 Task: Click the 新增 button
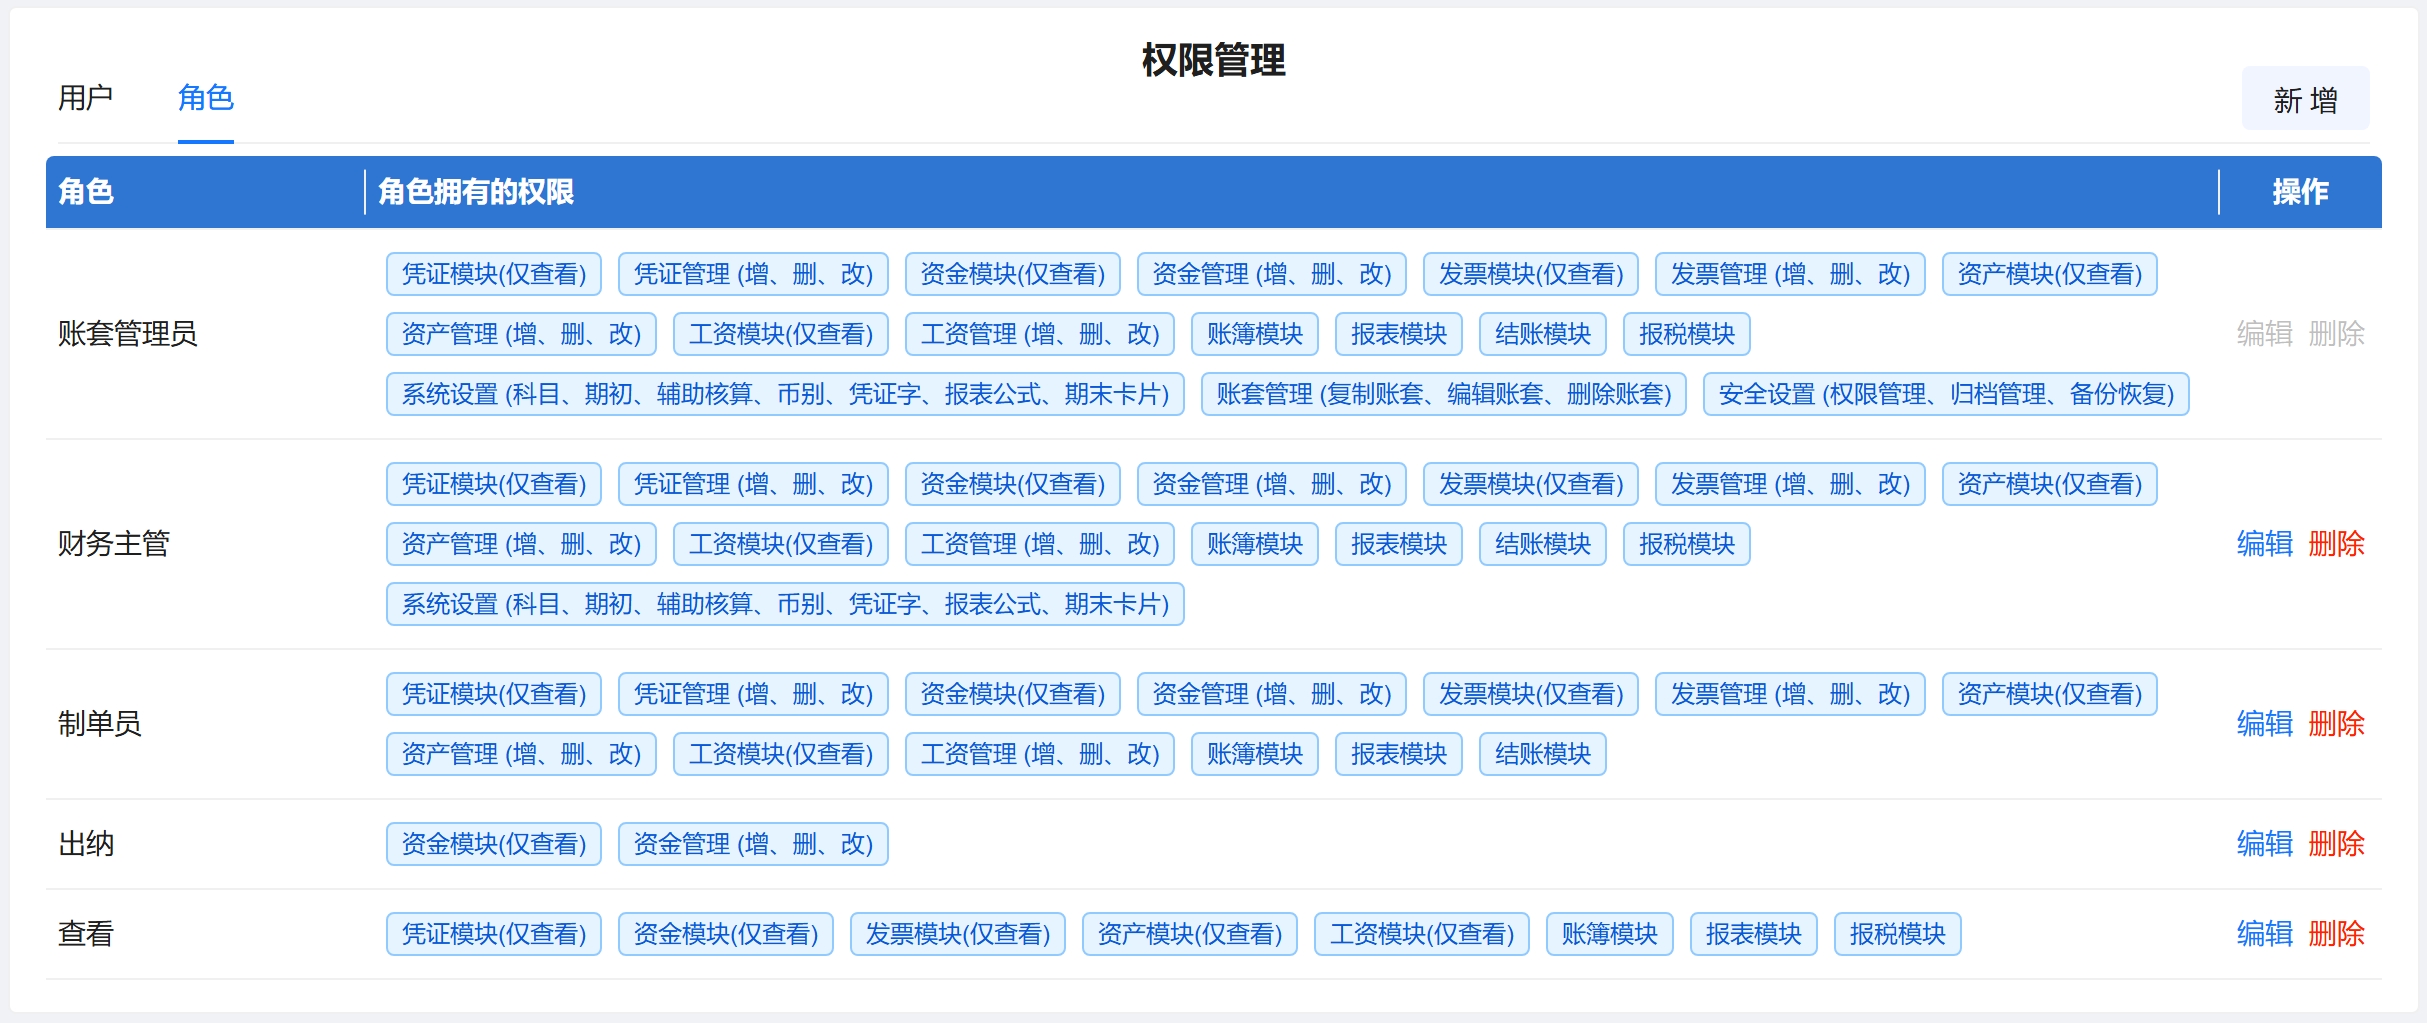[2304, 100]
